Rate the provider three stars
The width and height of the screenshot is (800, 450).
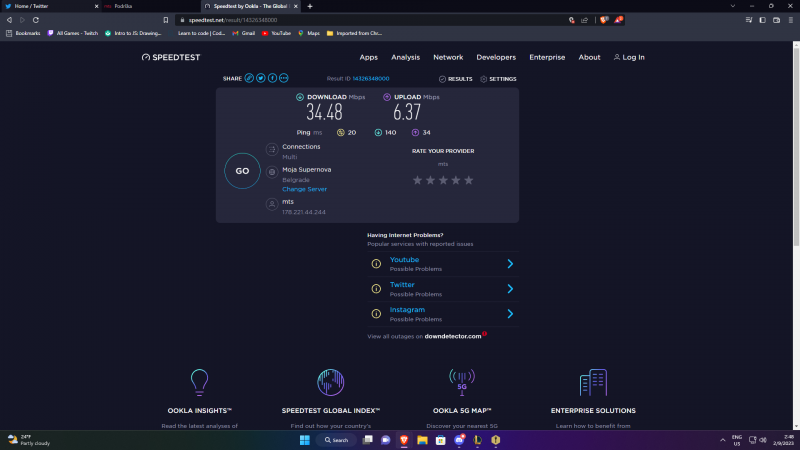coord(443,180)
